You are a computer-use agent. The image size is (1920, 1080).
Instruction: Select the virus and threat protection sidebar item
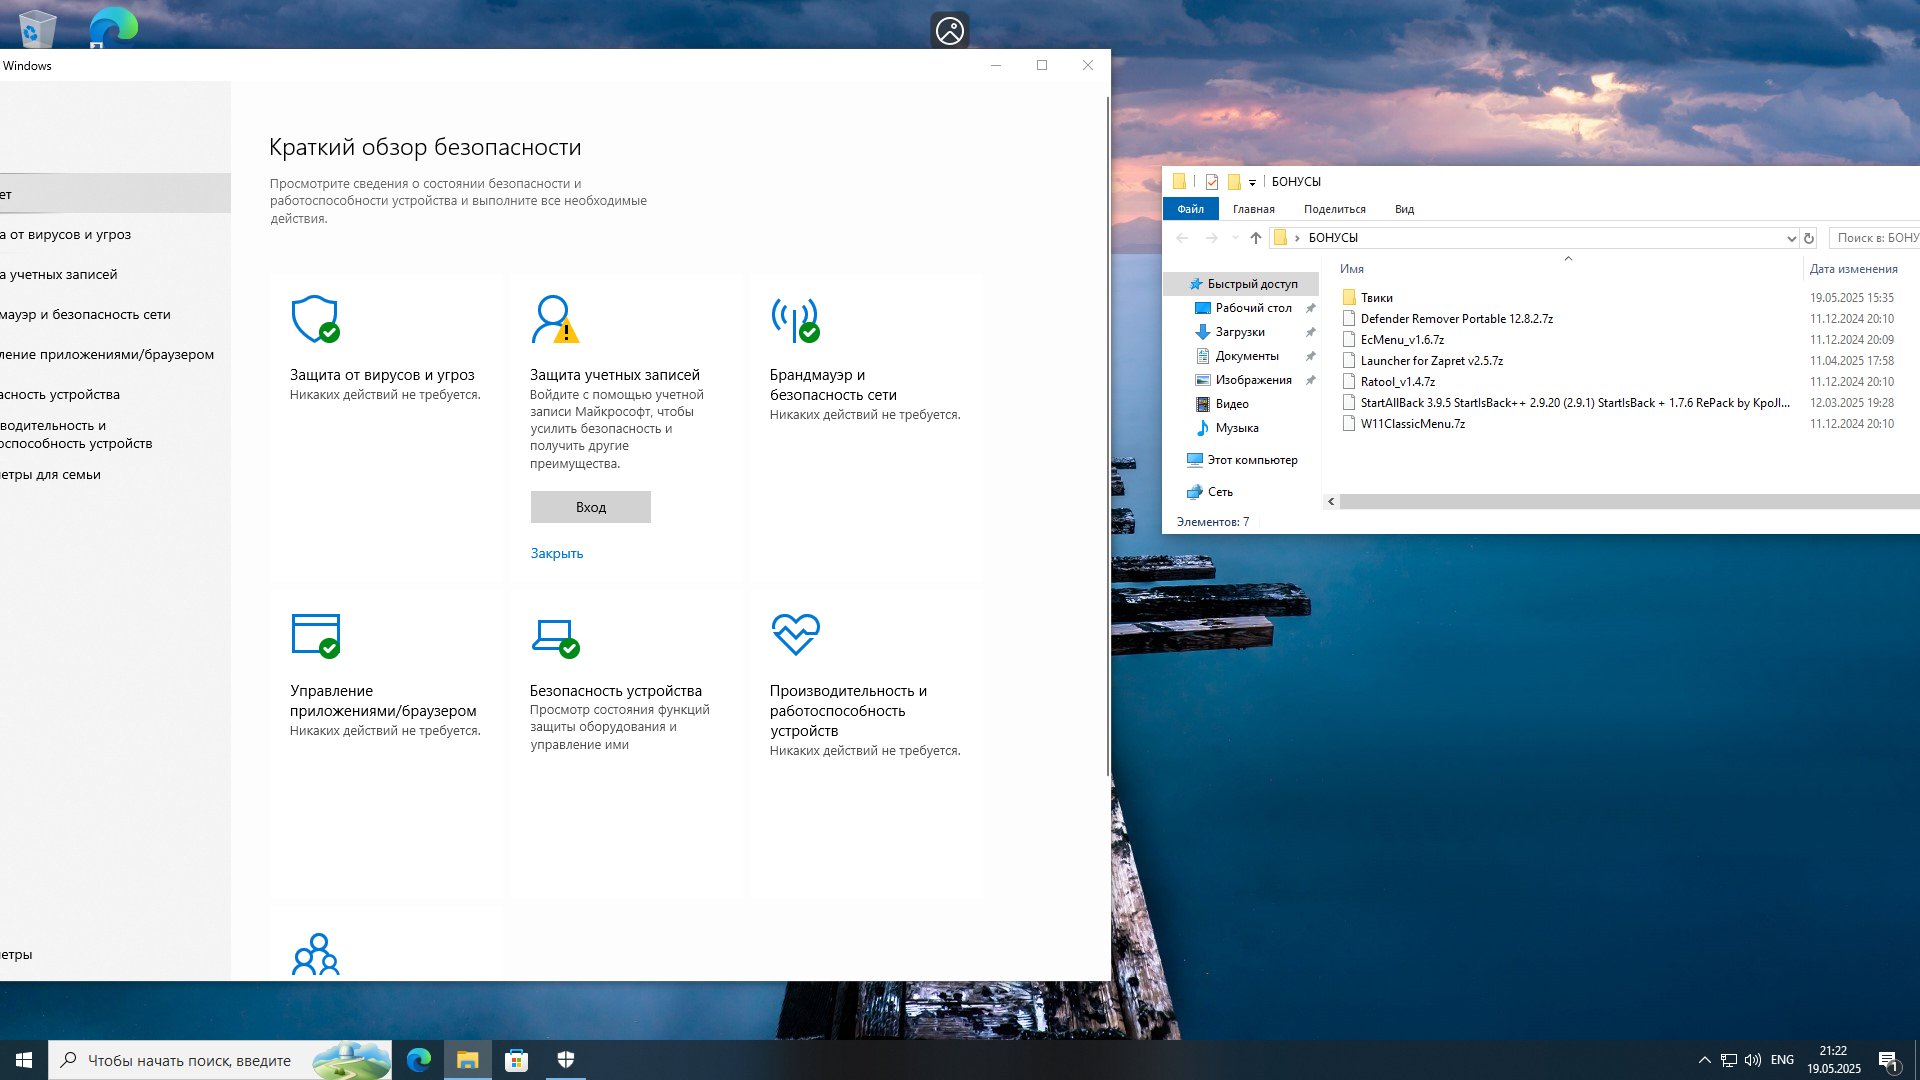(115, 234)
